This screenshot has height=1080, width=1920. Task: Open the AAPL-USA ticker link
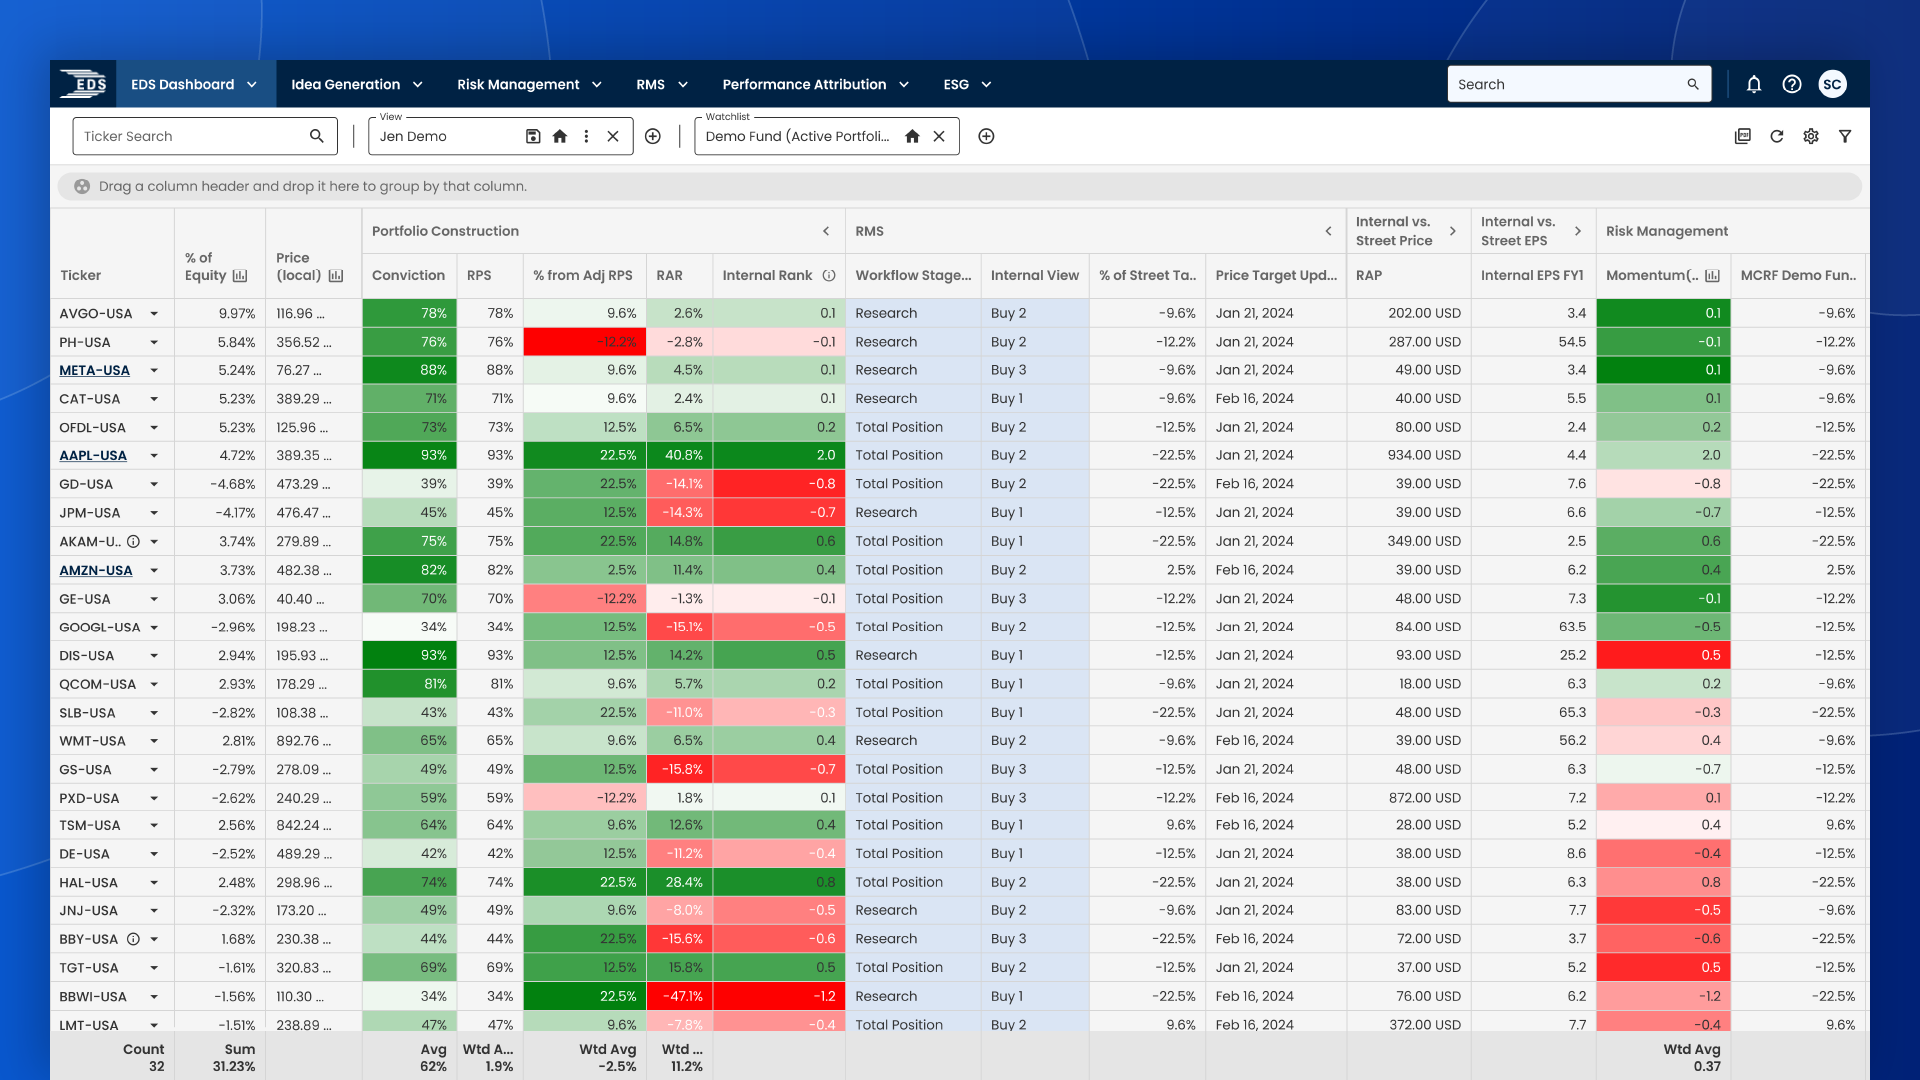[x=93, y=456]
